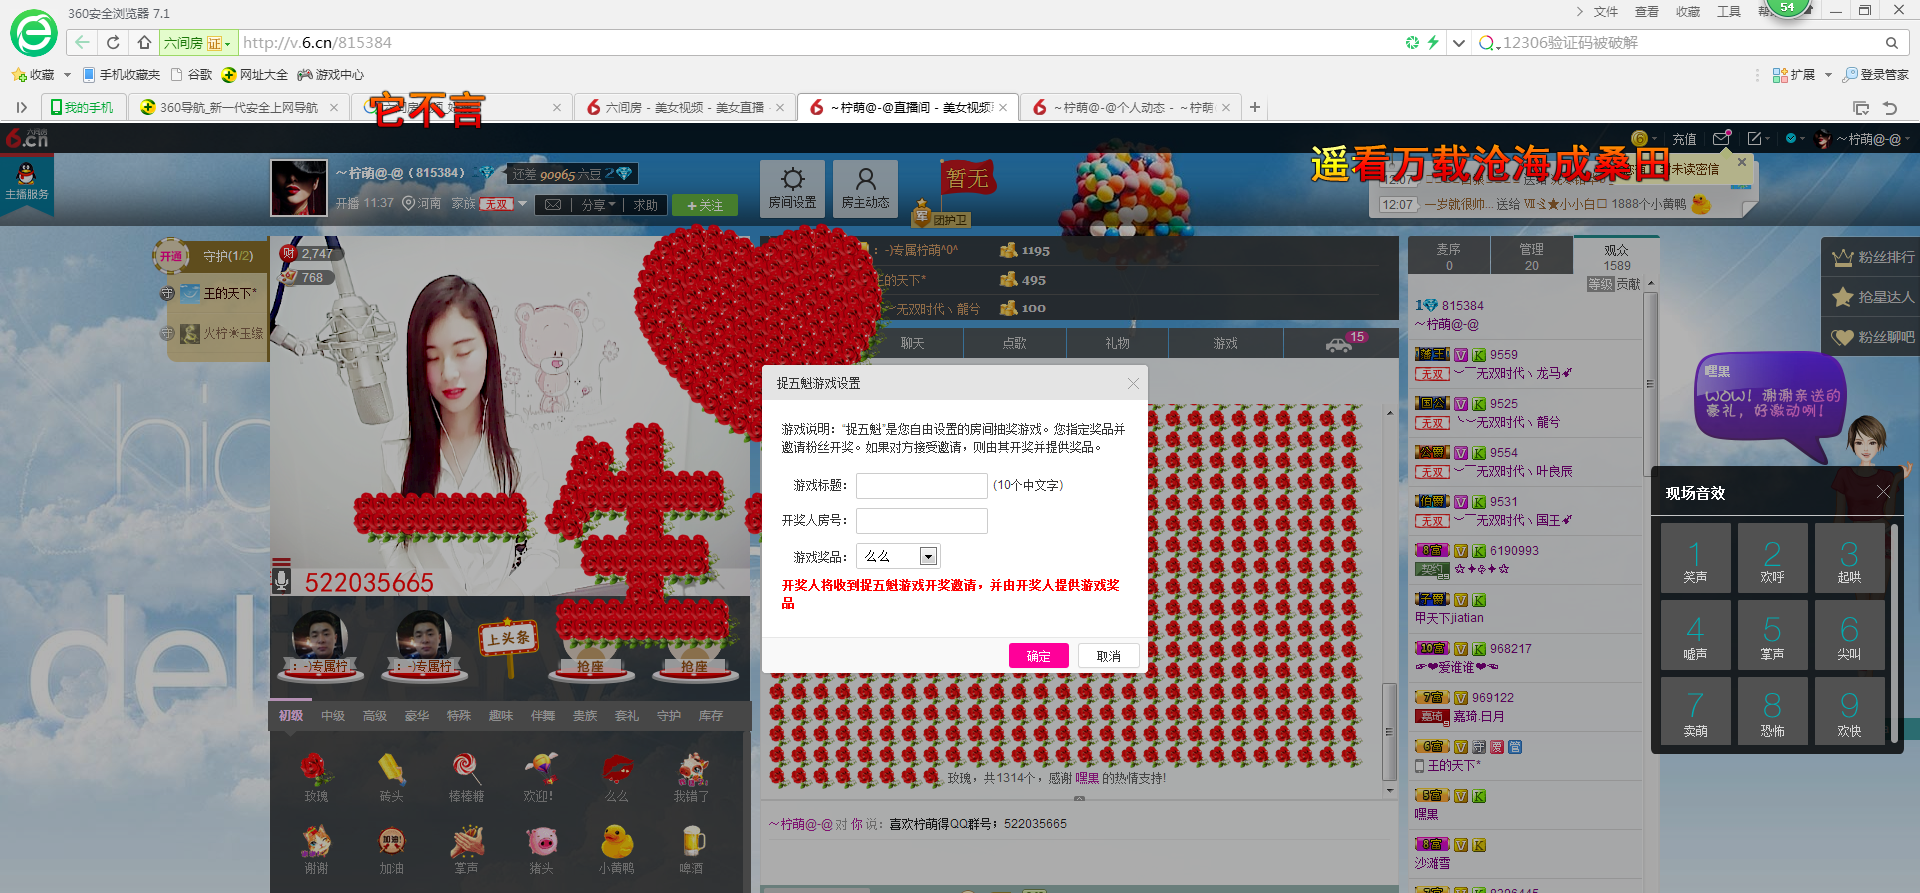Switch to 中级 gift tab
Image resolution: width=1920 pixels, height=893 pixels.
[333, 716]
